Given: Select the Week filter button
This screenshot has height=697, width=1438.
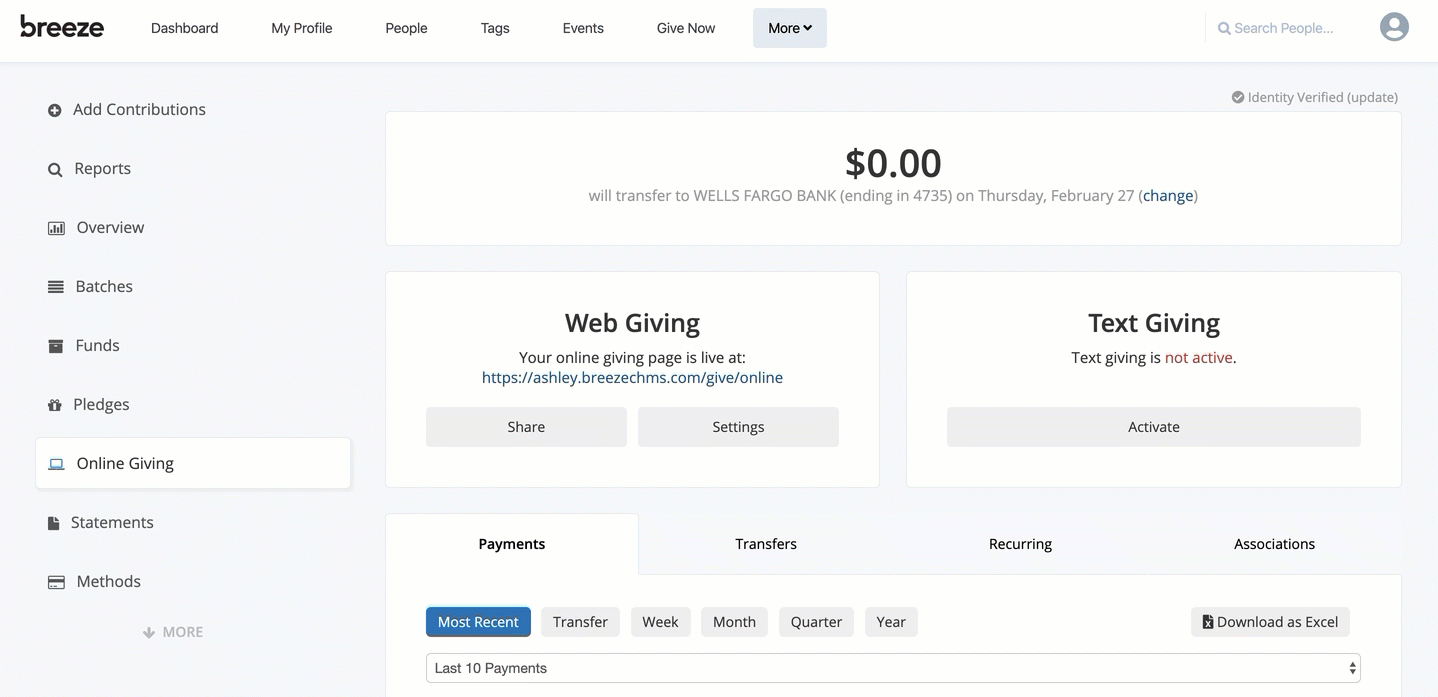Looking at the screenshot, I should tap(660, 622).
